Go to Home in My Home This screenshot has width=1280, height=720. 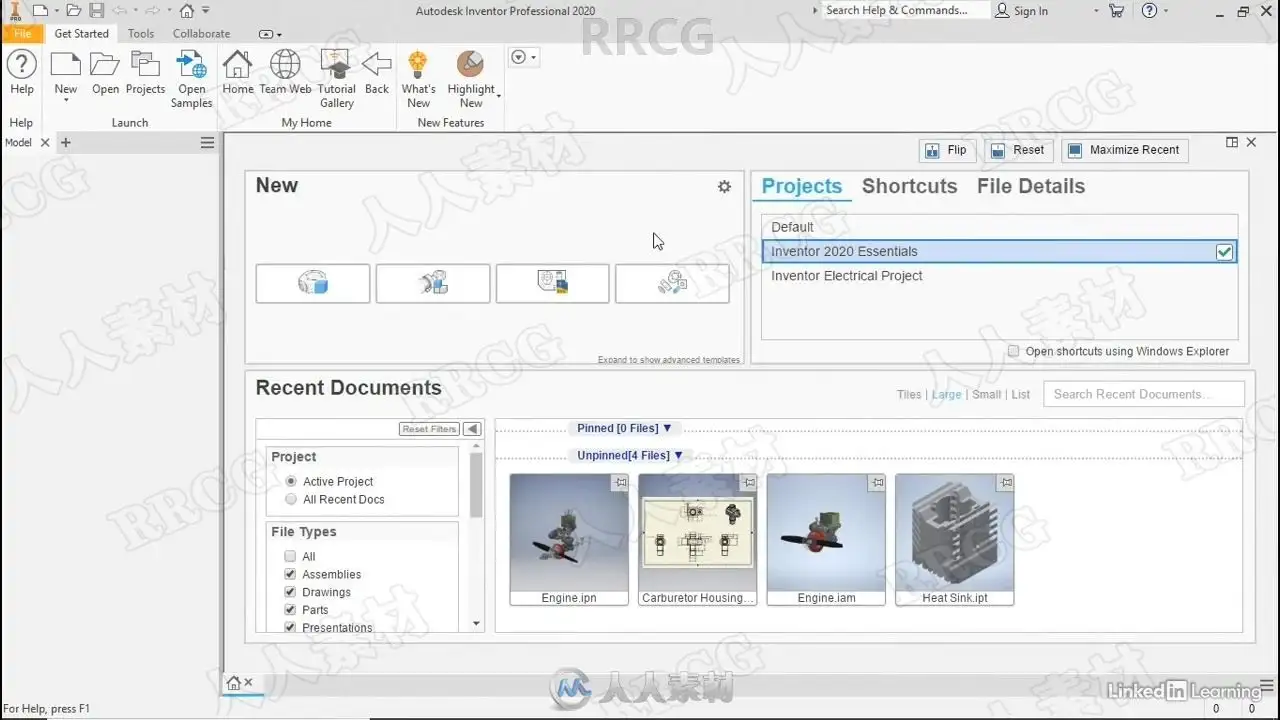tap(237, 65)
